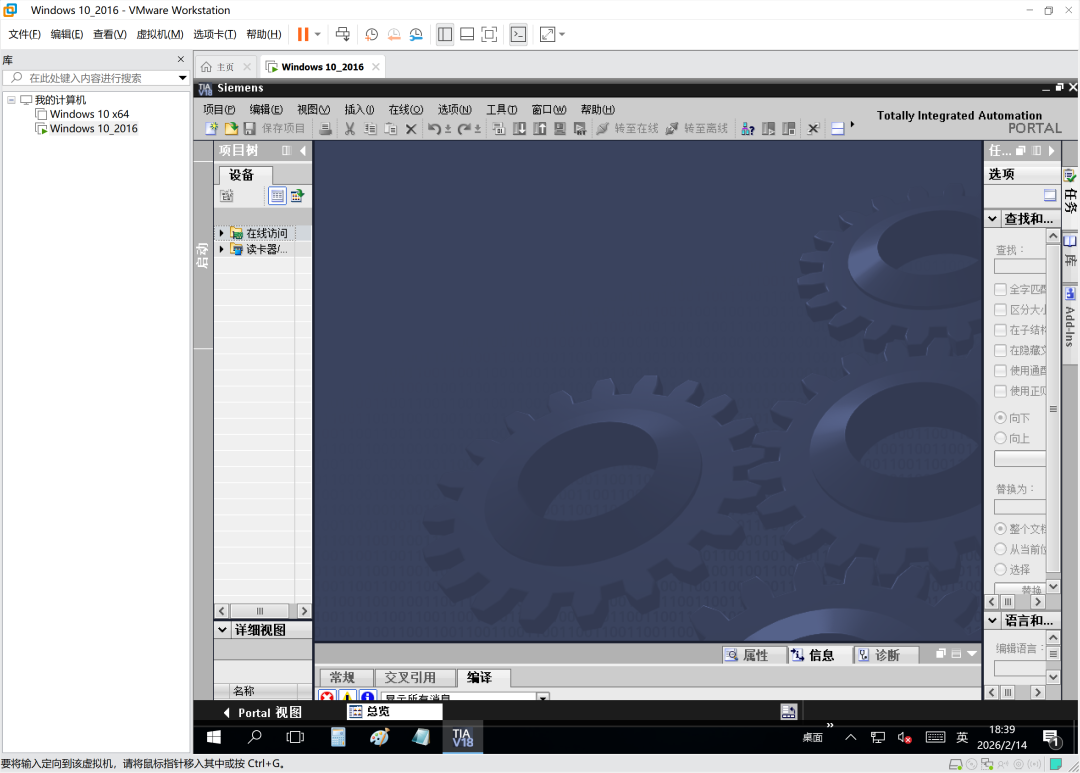The width and height of the screenshot is (1080, 773).
Task: Open VMware library search dropdown arrow
Action: pyautogui.click(x=183, y=78)
